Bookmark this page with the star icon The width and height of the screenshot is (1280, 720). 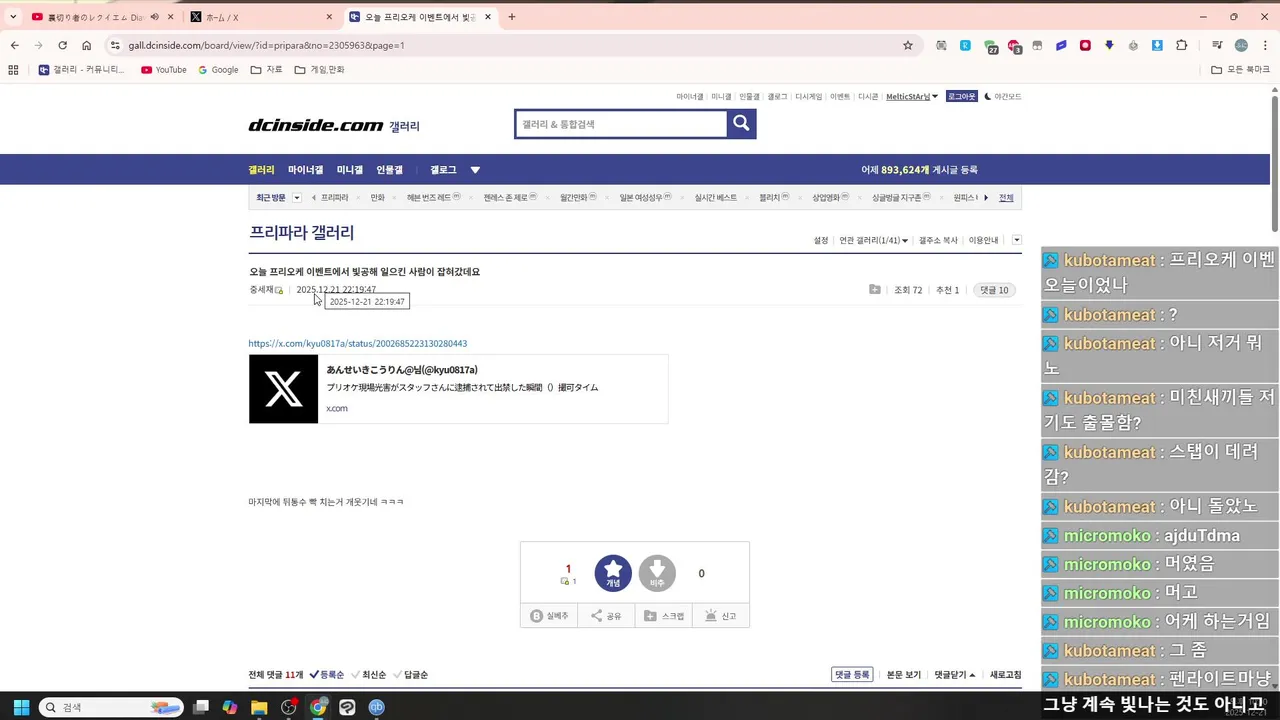(x=908, y=45)
